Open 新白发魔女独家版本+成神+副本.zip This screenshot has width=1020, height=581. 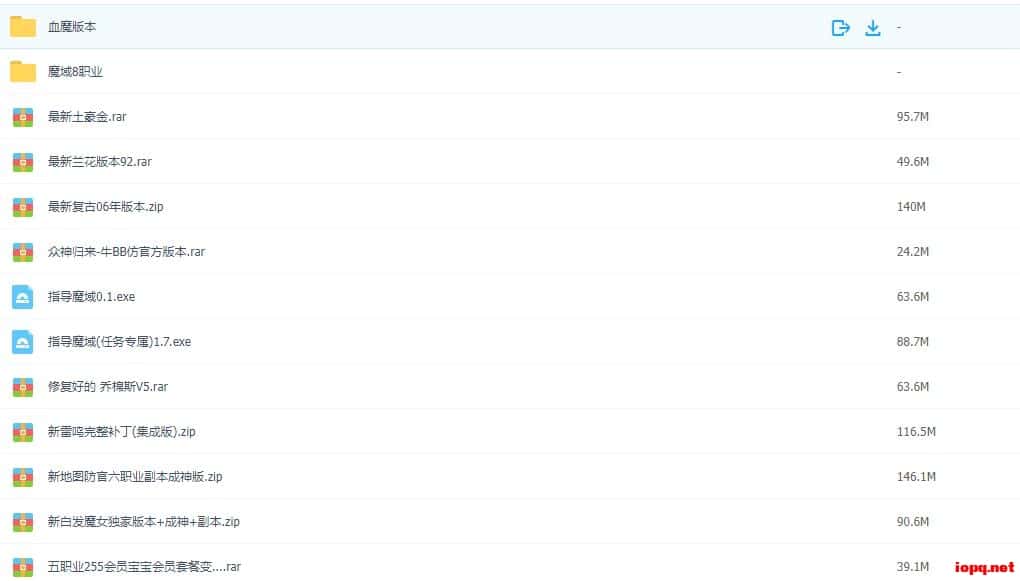click(x=143, y=522)
